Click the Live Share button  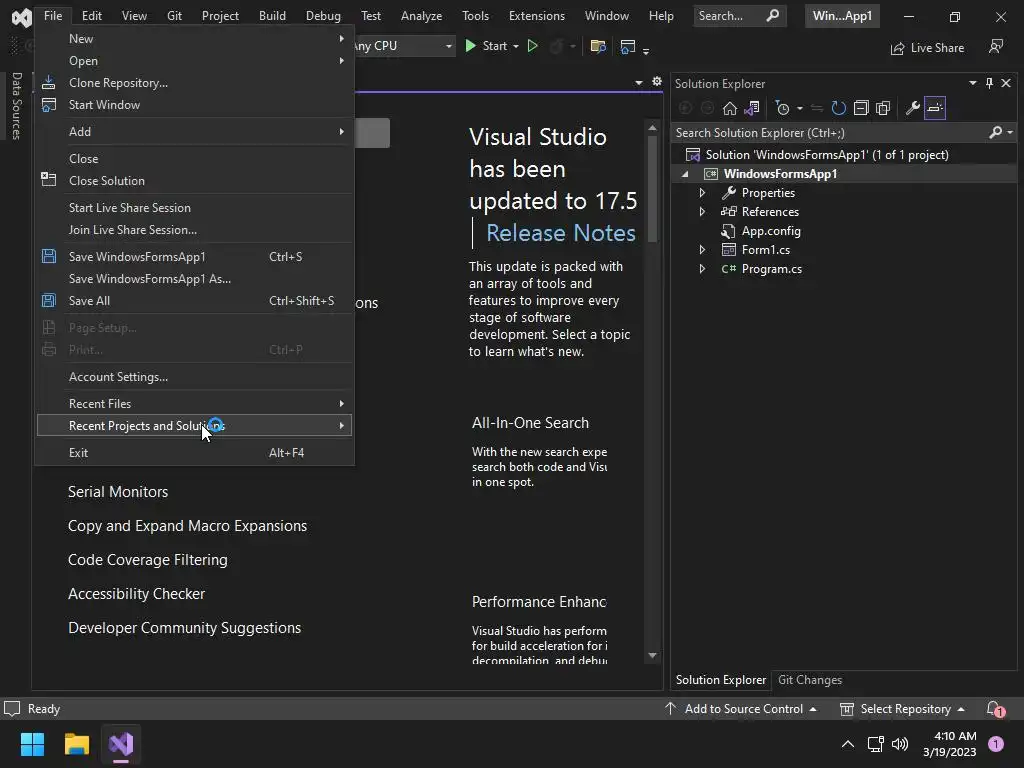tap(927, 48)
